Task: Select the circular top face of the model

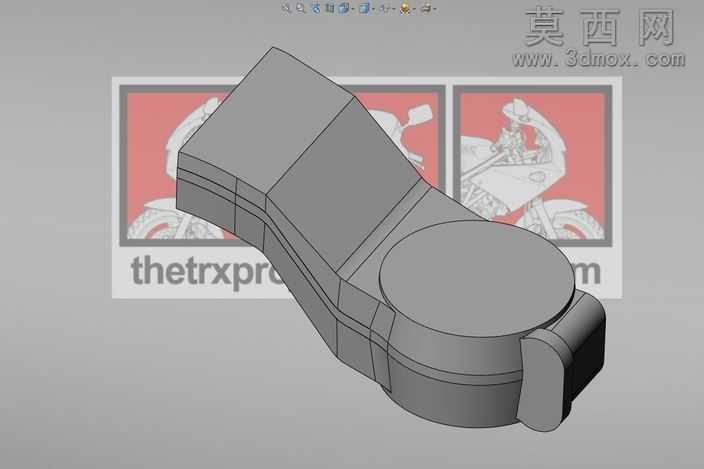Action: click(476, 278)
